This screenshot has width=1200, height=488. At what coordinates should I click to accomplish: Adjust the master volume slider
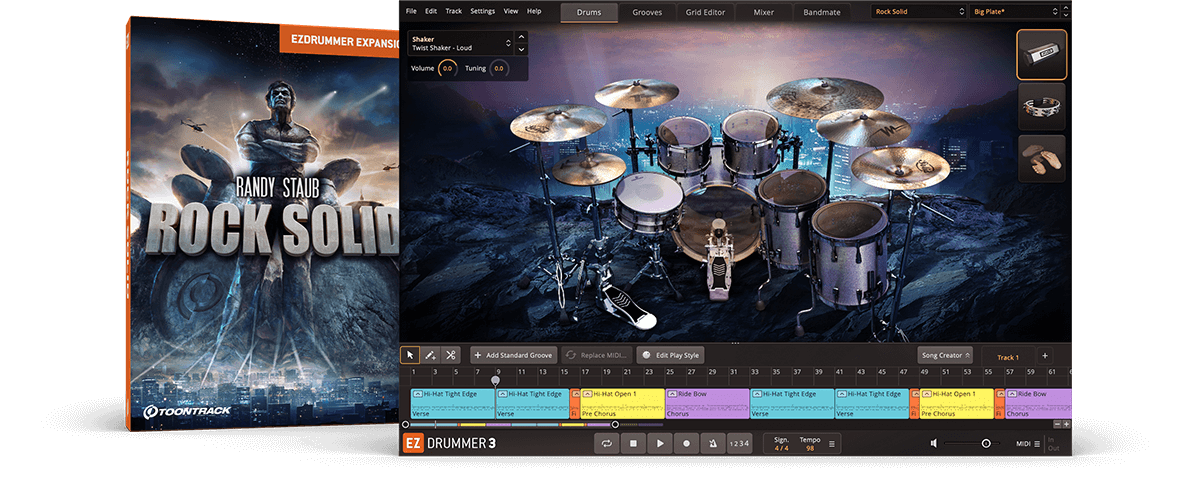(x=986, y=443)
